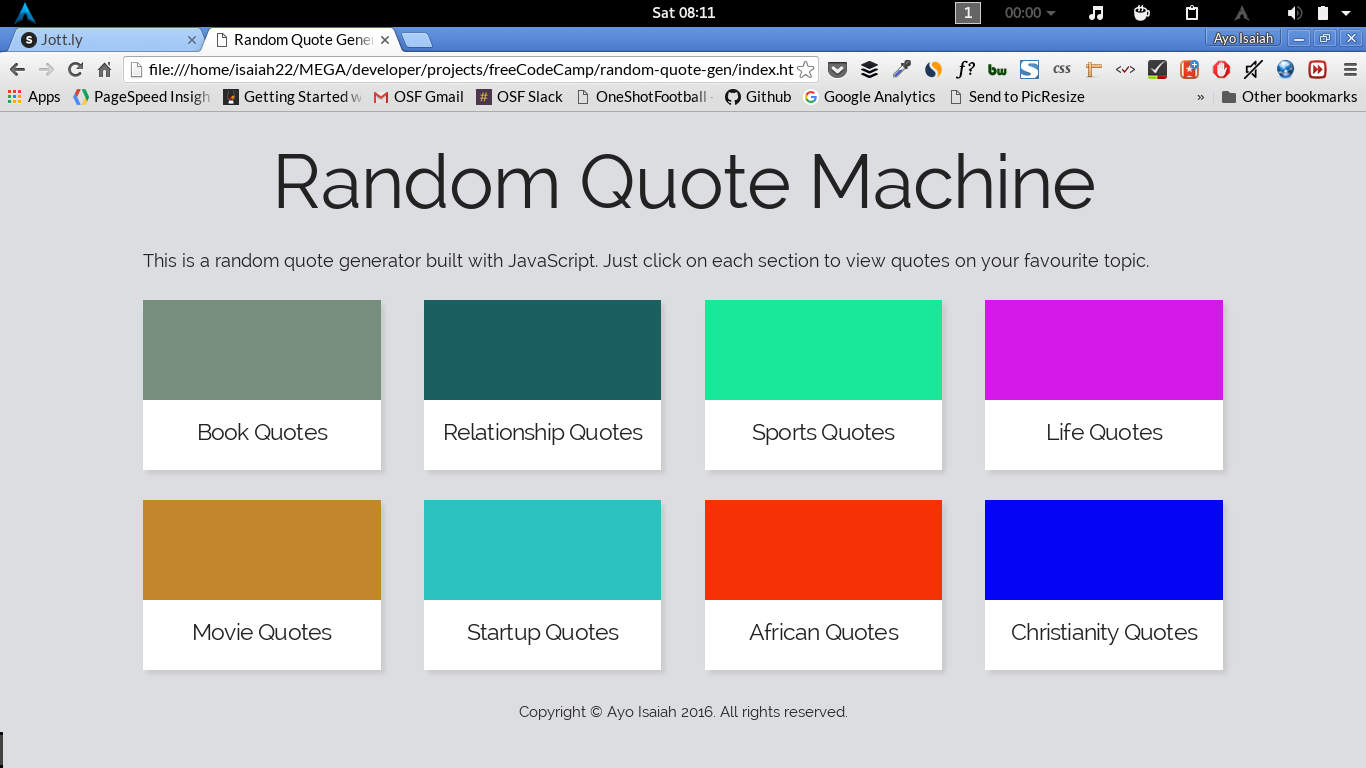Click the address bar URL field

pyautogui.click(x=470, y=69)
